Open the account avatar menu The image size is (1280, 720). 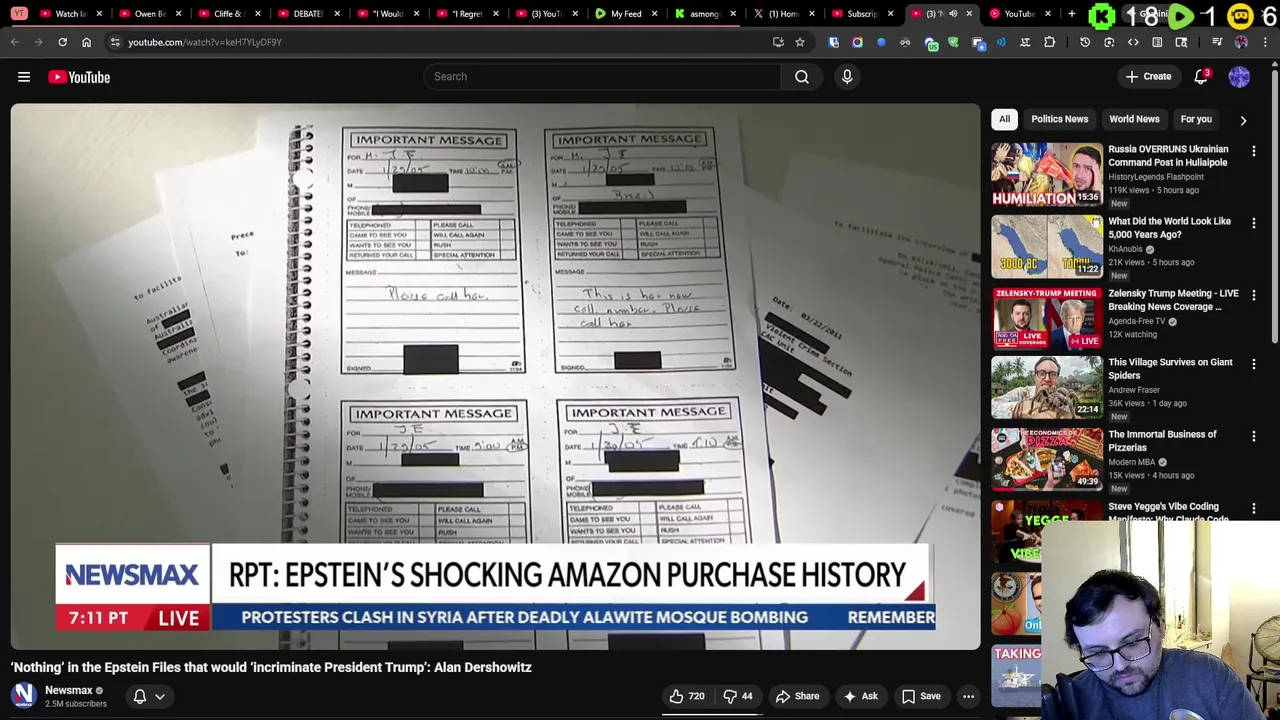point(1239,77)
